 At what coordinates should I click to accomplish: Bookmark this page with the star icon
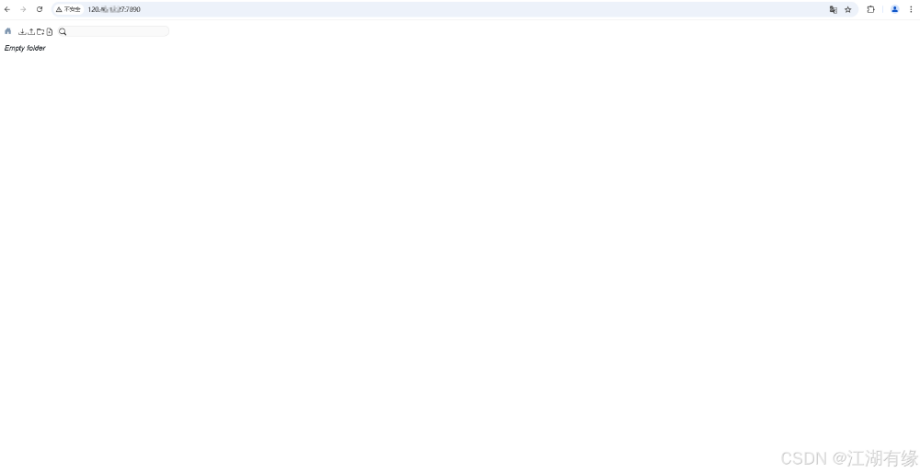coord(848,9)
